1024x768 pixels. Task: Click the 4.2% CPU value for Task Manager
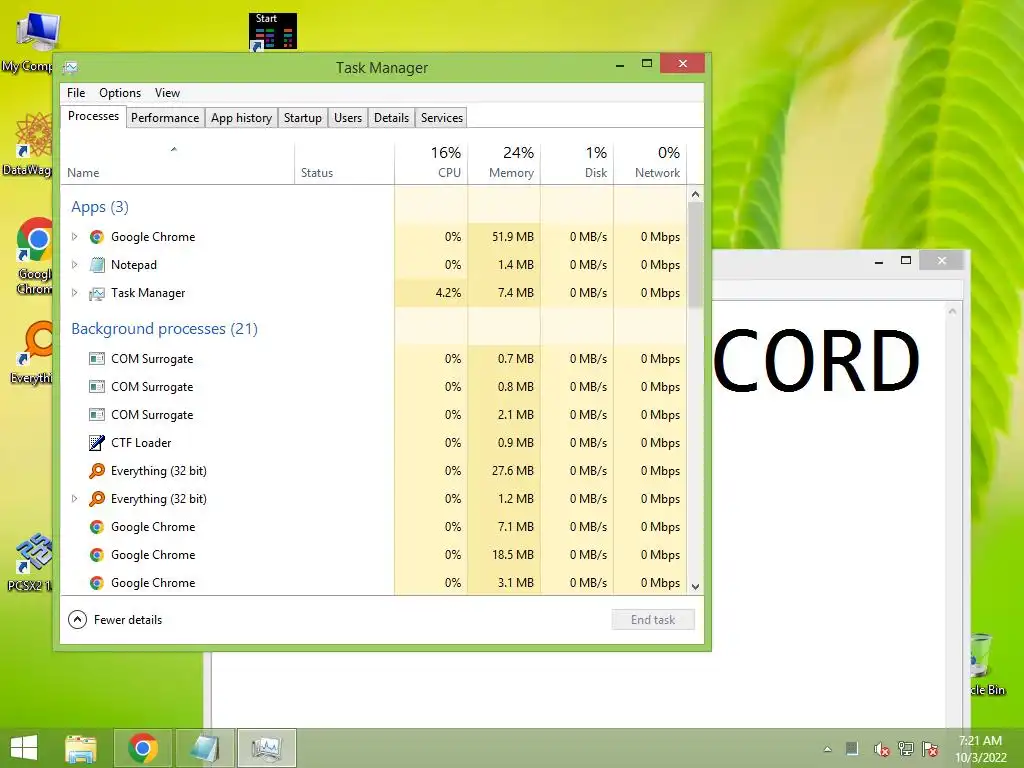click(448, 293)
